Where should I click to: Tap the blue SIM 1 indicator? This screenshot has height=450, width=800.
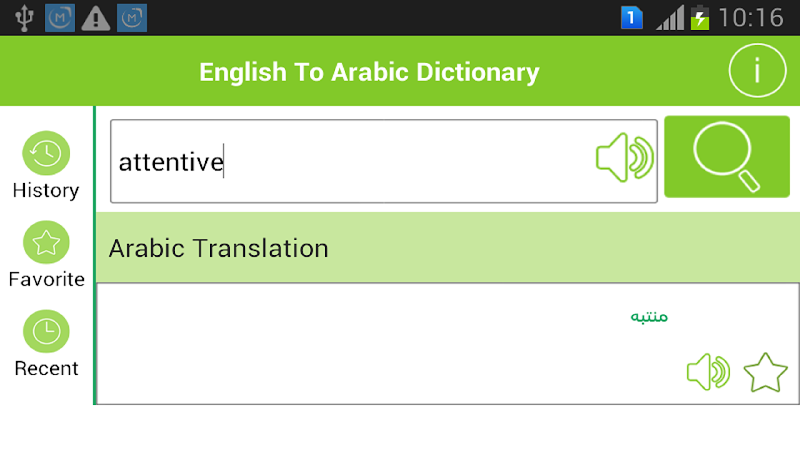632,17
